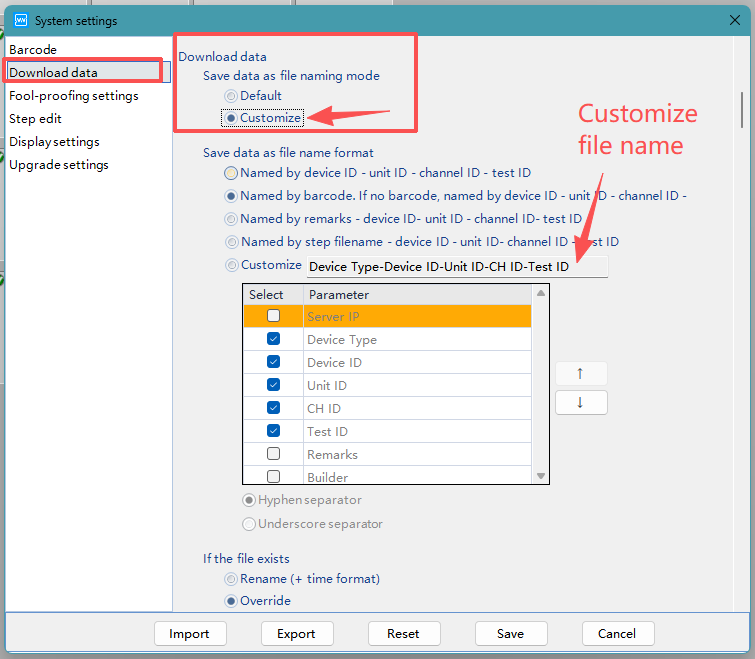Open the Barcode settings page
The width and height of the screenshot is (755, 659).
click(33, 50)
